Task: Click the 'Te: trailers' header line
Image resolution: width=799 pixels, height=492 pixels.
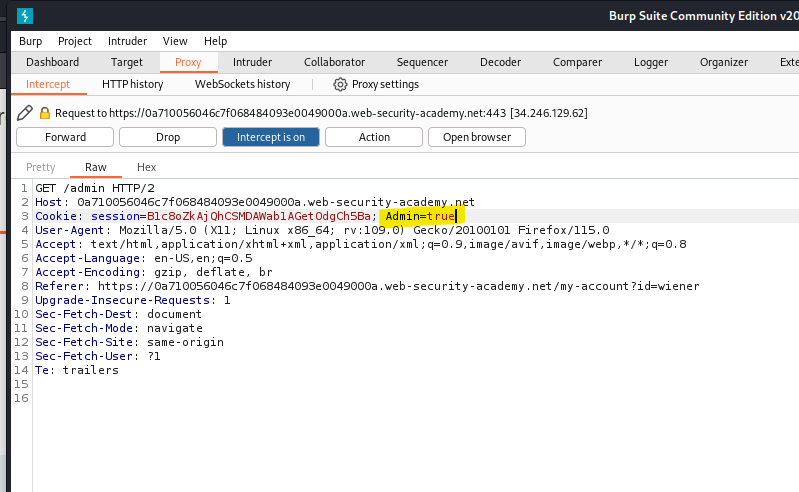Action: point(76,370)
